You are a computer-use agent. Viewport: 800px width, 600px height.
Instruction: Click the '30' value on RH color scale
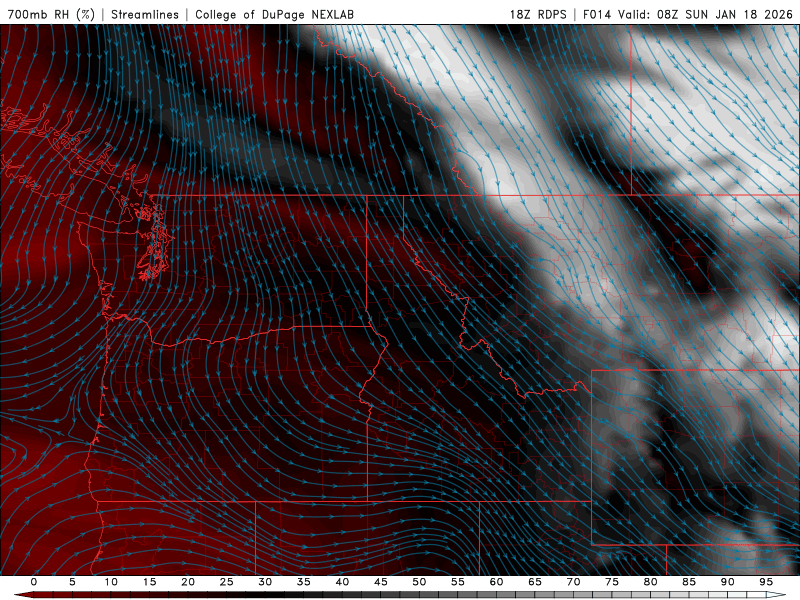[x=265, y=582]
